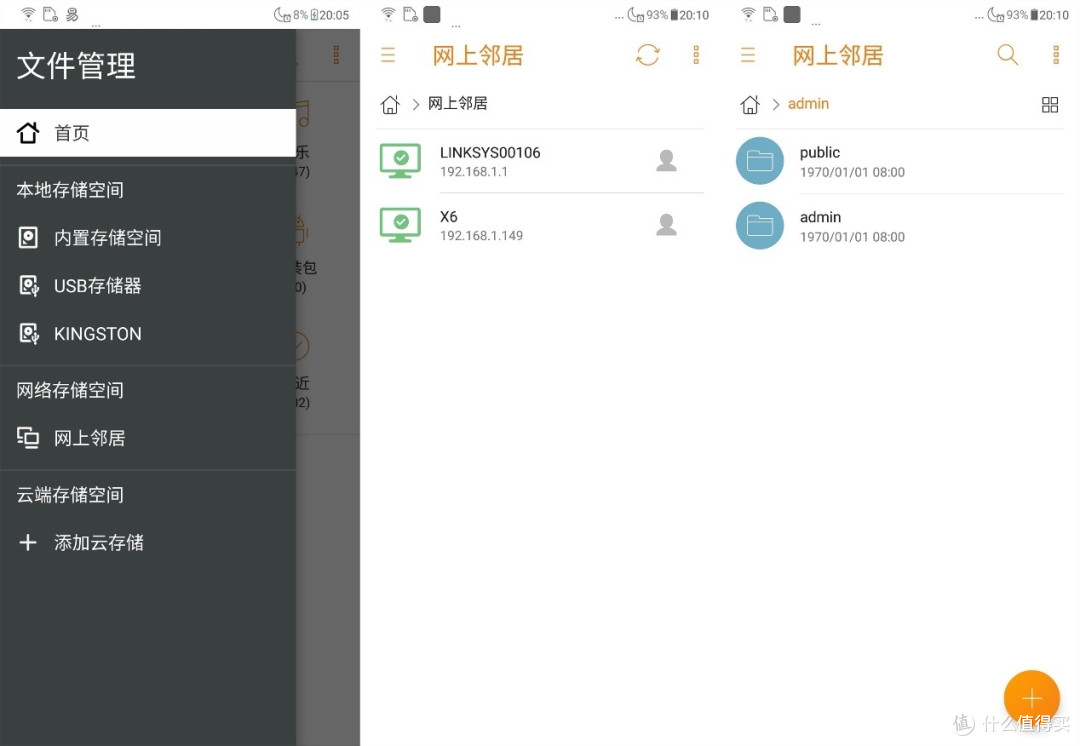This screenshot has width=1080, height=746.
Task: Click home breadcrumb icon before admin
Action: [x=750, y=104]
